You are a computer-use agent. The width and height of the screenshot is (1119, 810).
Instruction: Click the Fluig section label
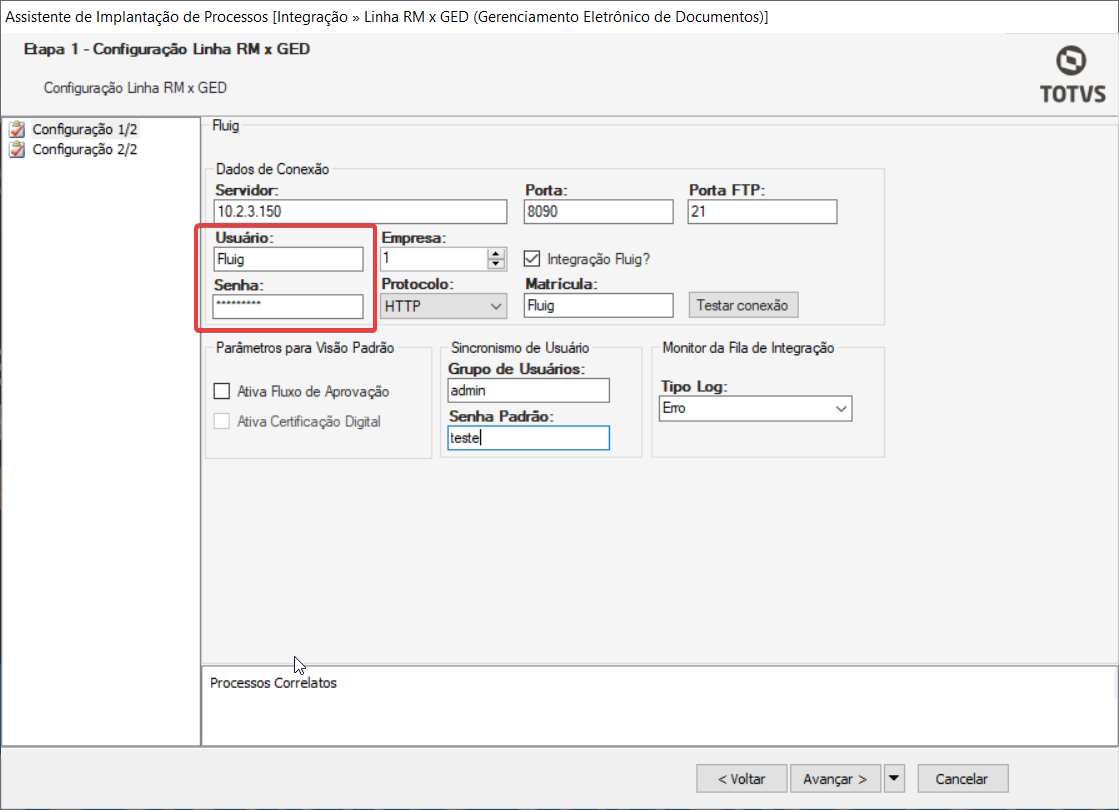226,126
